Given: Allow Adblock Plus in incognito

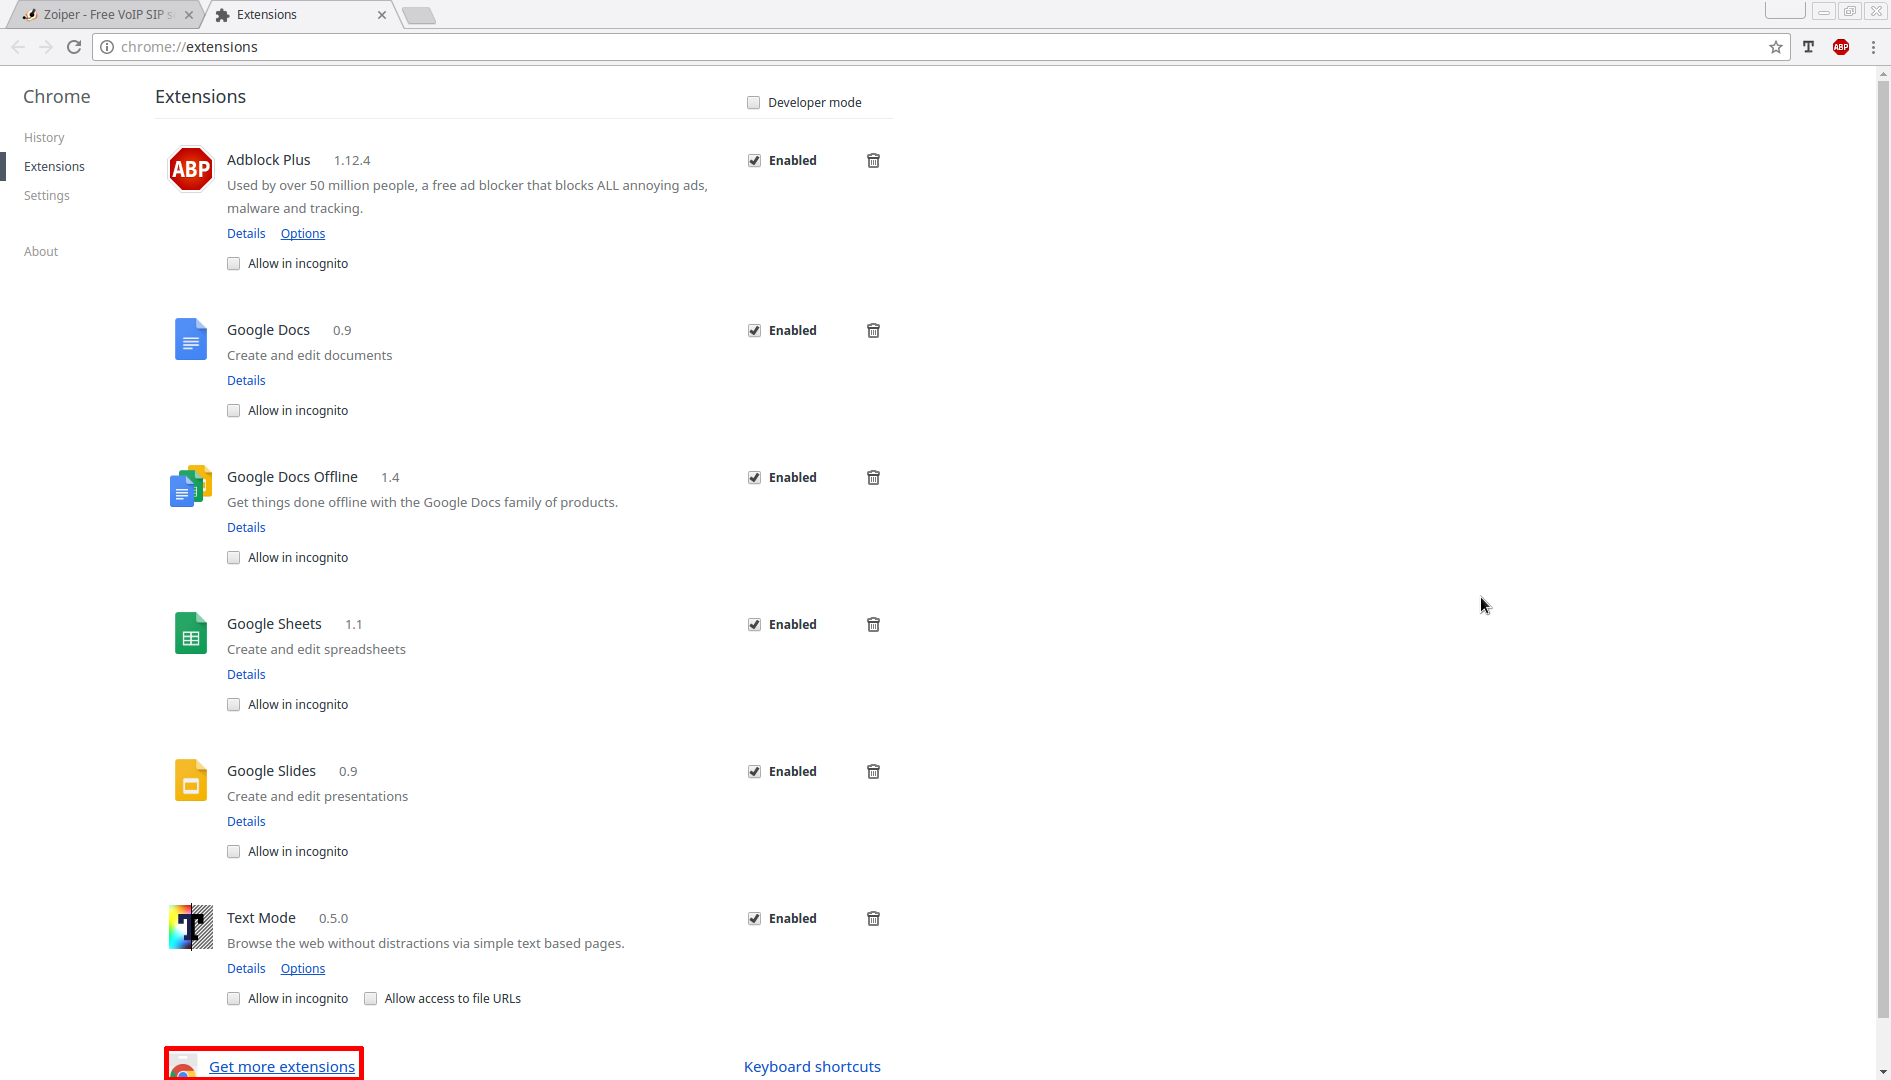Looking at the screenshot, I should point(234,264).
